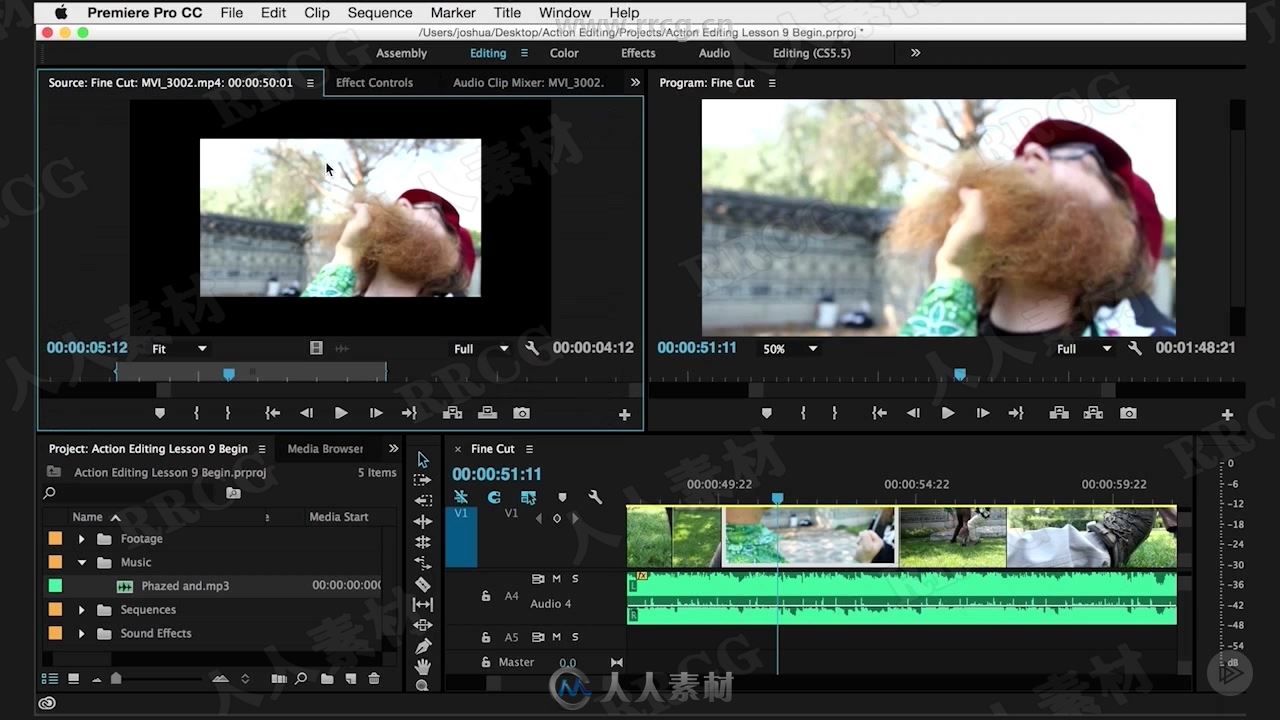Select the Ripple Edit tool

423,521
